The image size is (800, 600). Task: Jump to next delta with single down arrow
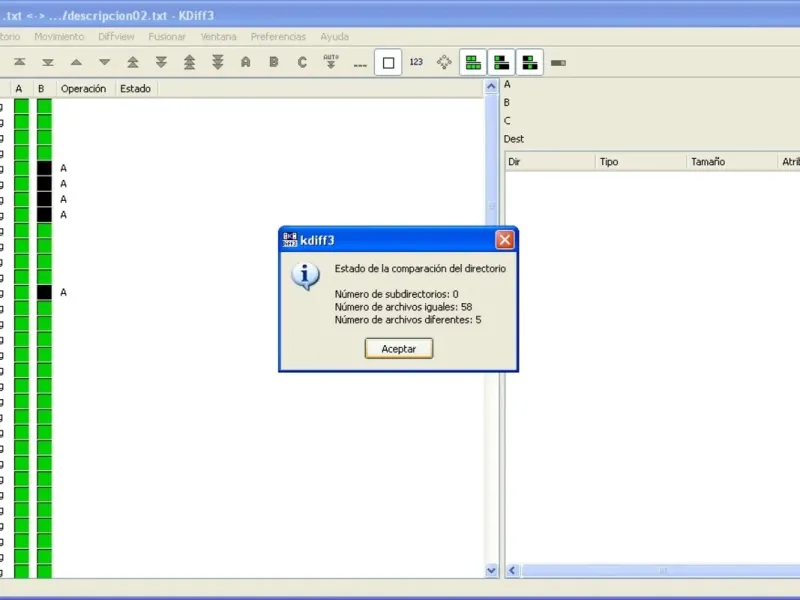pyautogui.click(x=105, y=62)
